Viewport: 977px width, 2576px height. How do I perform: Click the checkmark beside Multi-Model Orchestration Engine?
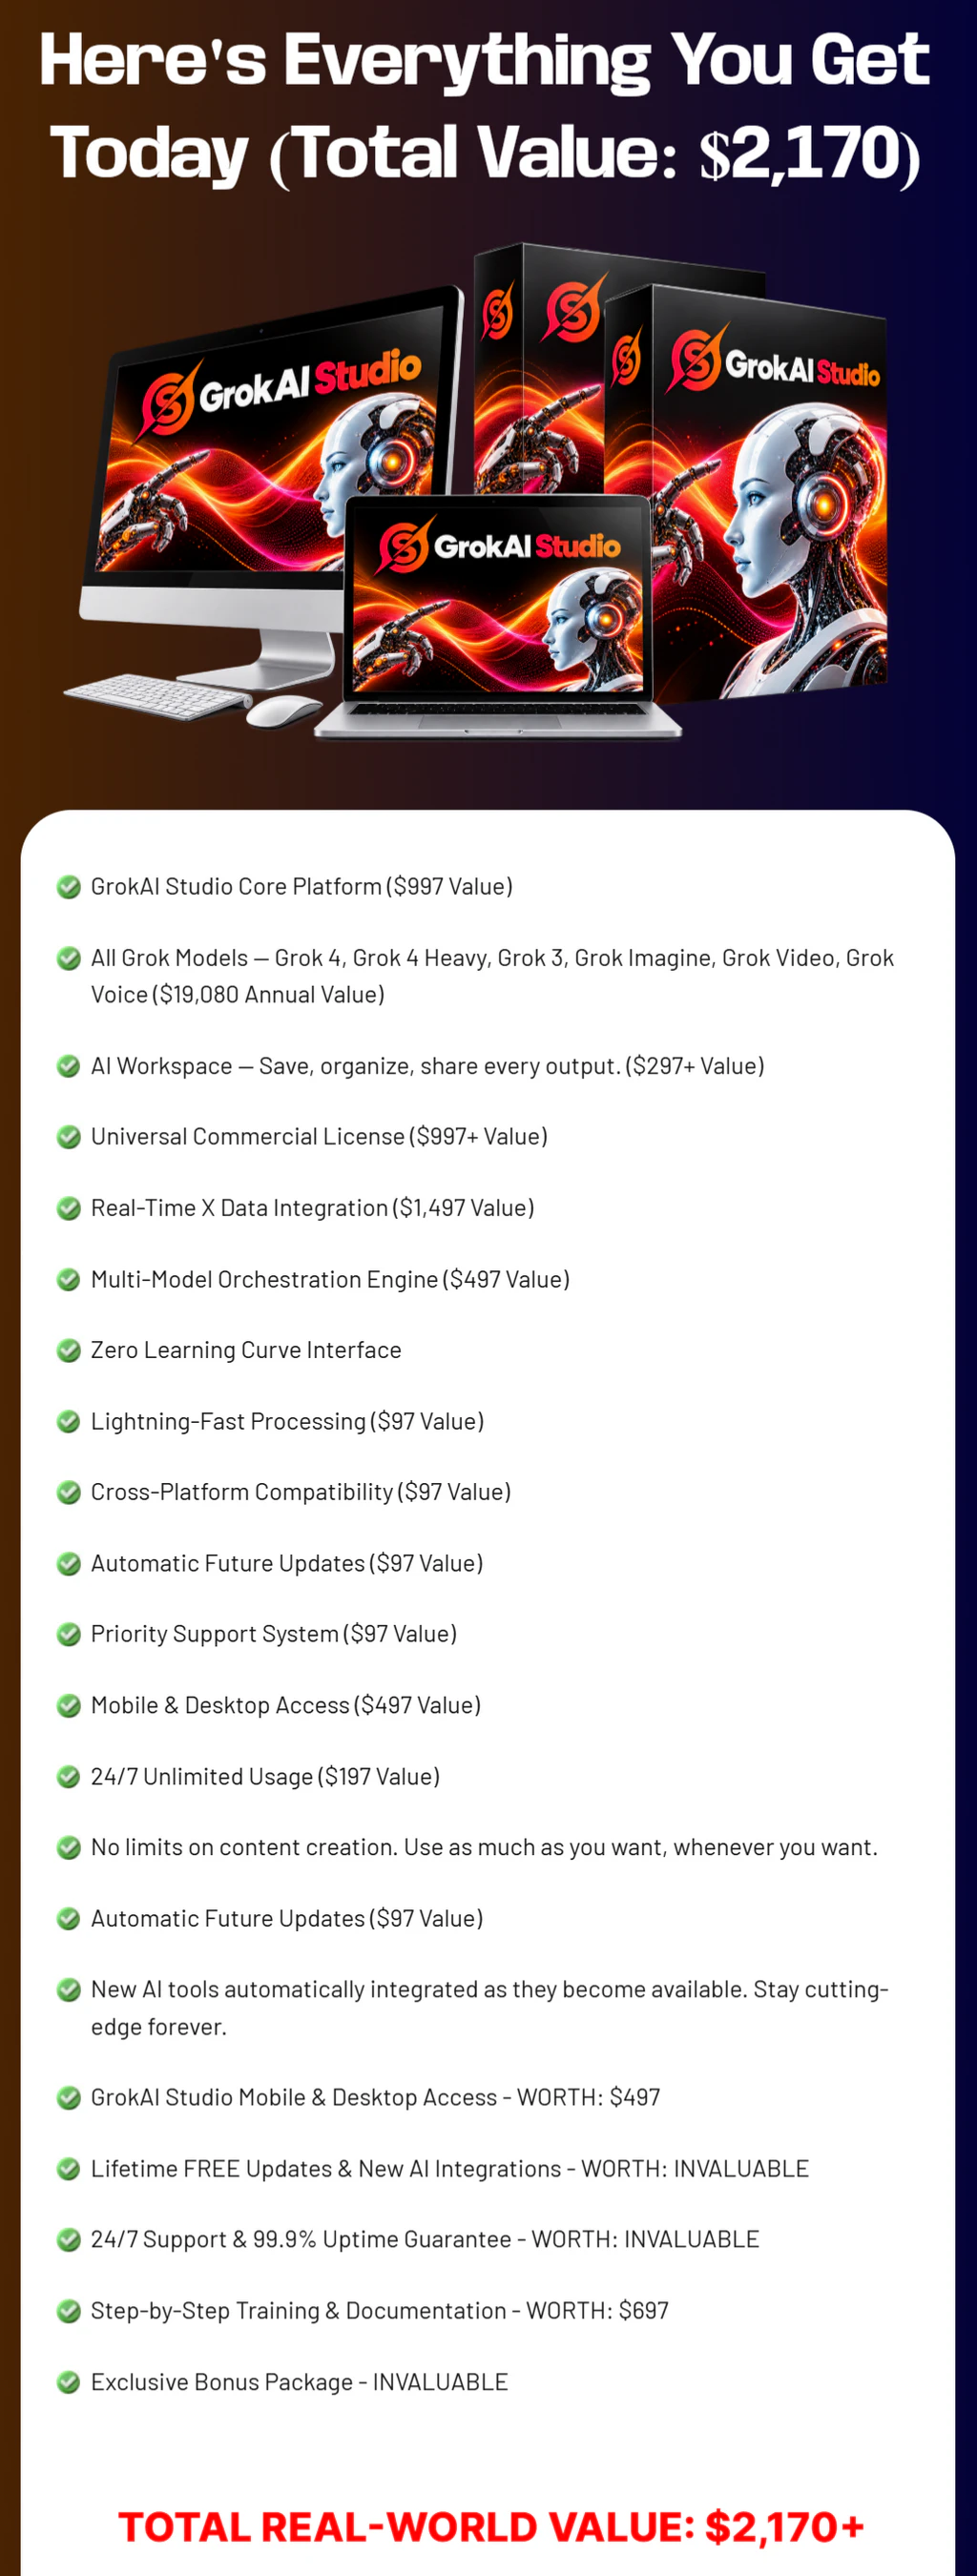tap(68, 1280)
